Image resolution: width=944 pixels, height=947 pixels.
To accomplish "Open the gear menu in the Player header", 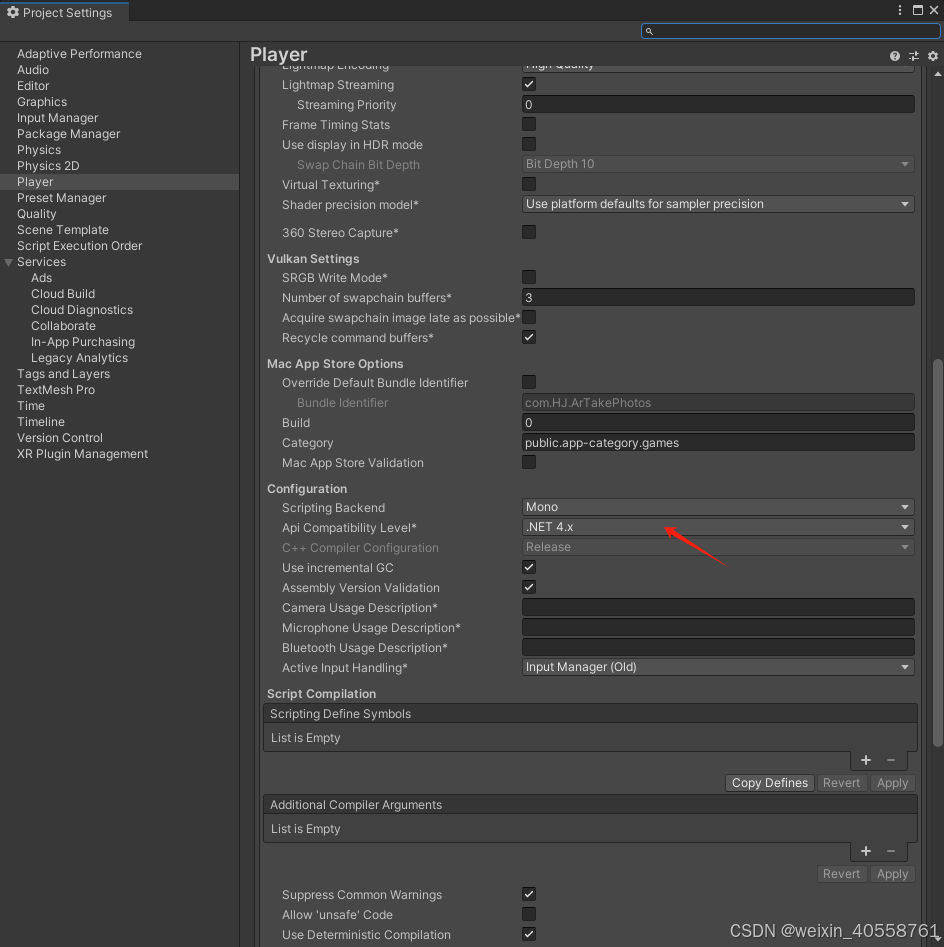I will (x=932, y=56).
